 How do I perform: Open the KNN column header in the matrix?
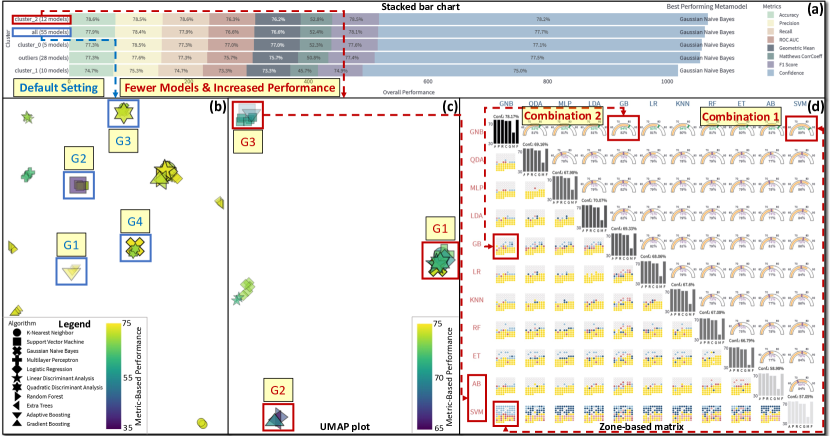(682, 104)
